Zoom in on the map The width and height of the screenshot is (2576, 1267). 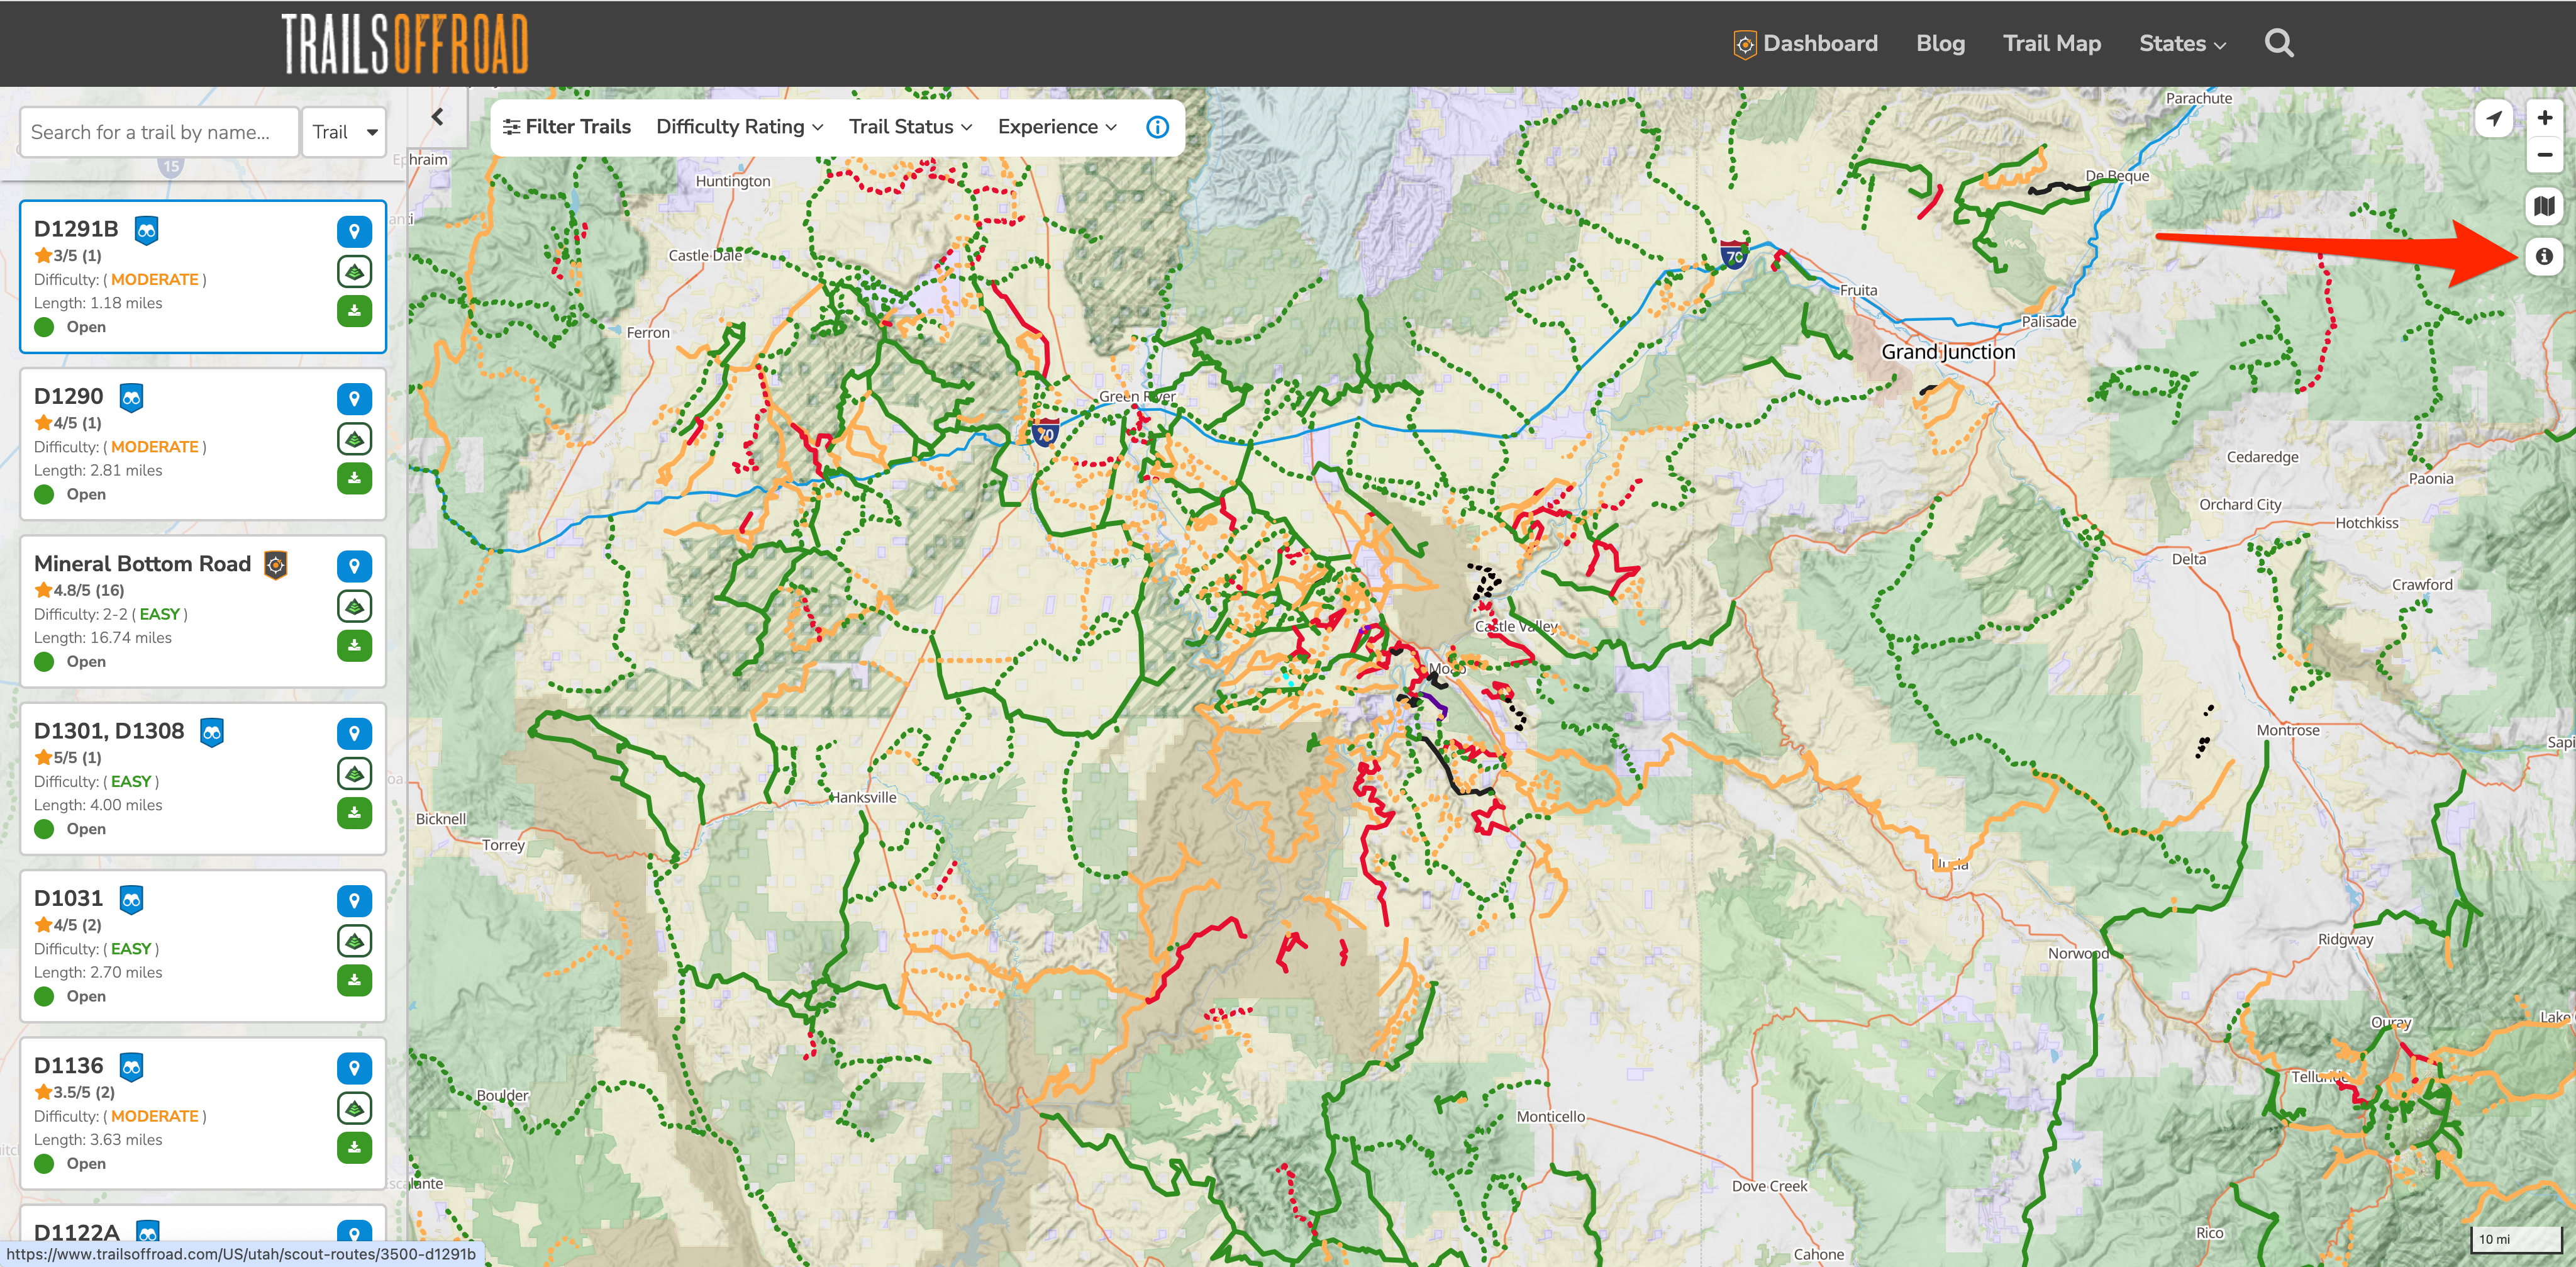[x=2544, y=118]
